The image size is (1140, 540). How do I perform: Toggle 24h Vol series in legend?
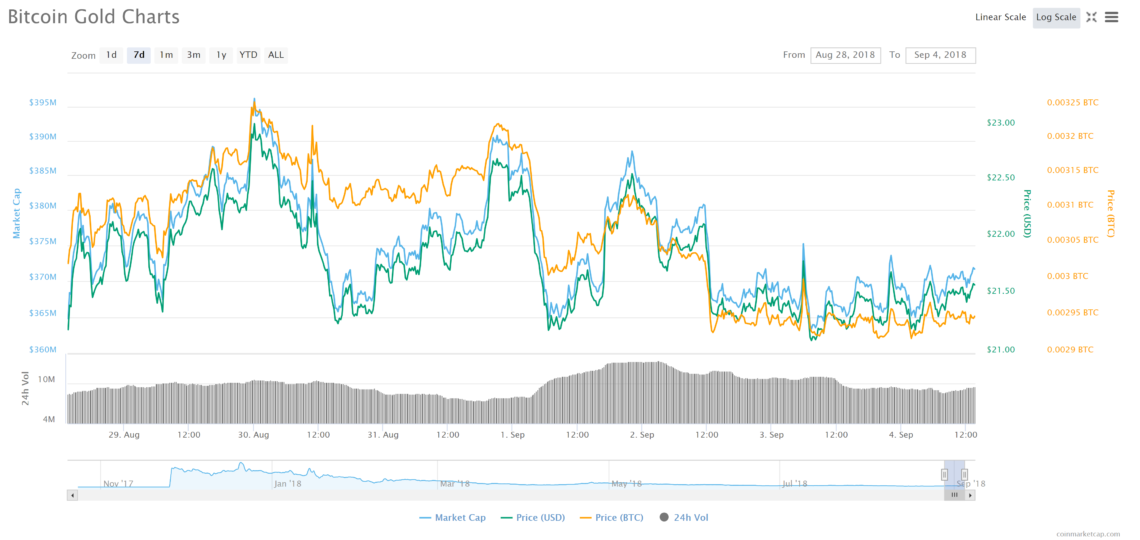click(683, 517)
